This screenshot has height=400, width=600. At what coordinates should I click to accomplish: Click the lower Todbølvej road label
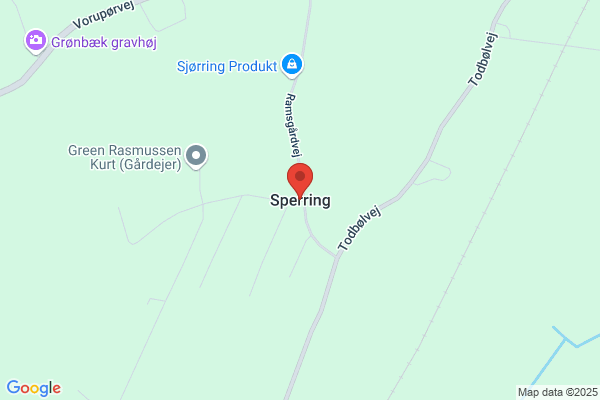pyautogui.click(x=359, y=228)
